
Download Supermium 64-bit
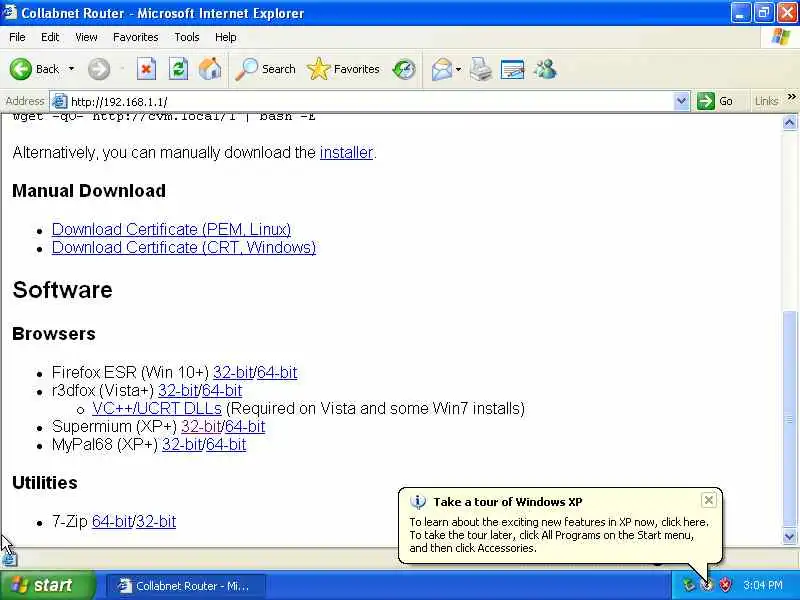click(245, 427)
